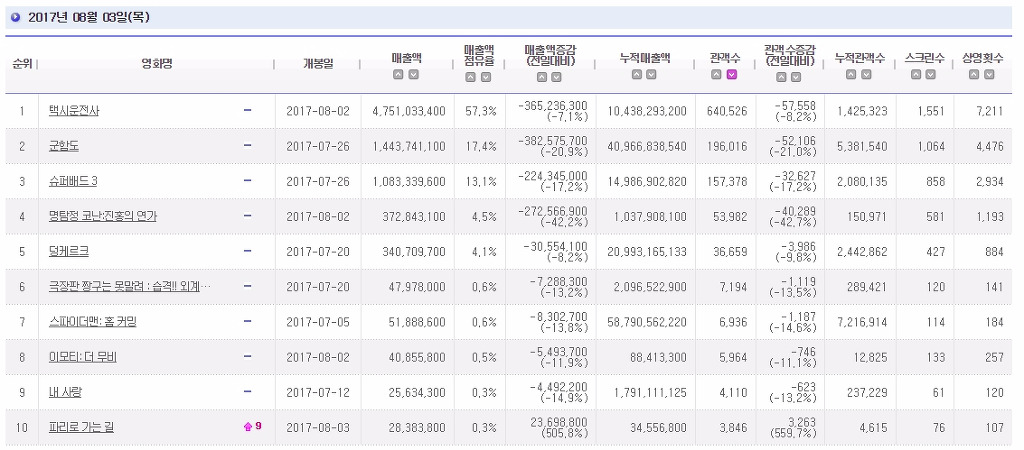Sort 상영횟수 column descending with down arrow
This screenshot has height=450, width=1024.
(x=989, y=74)
